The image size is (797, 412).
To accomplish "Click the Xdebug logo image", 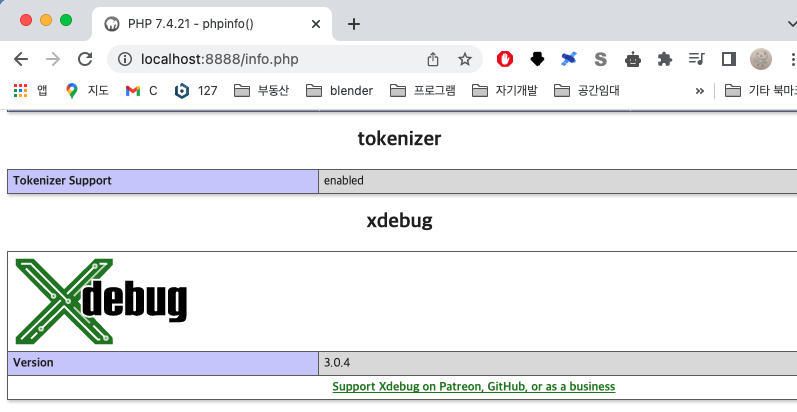I will click(101, 301).
